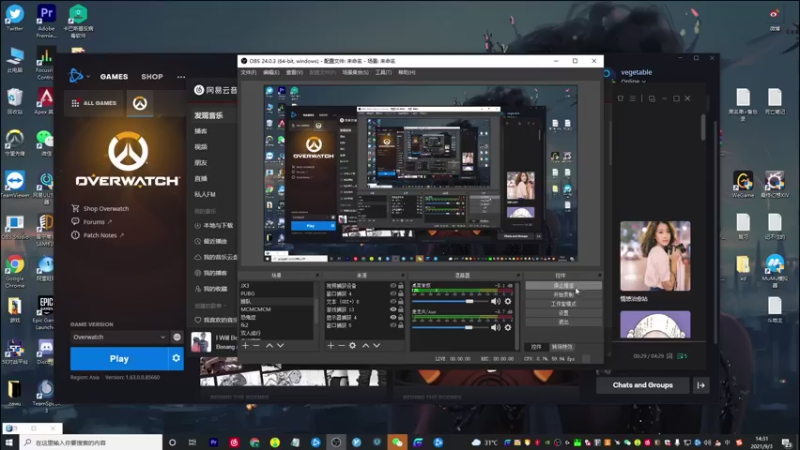800x450 pixels.
Task: Add a new scene with plus icon
Action: point(245,345)
